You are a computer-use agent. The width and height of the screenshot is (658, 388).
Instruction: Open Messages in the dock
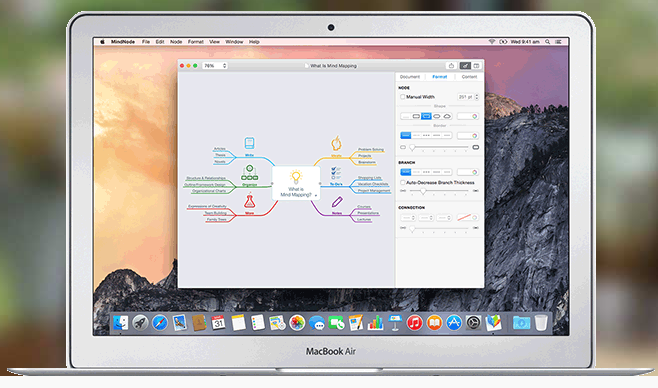tap(316, 323)
